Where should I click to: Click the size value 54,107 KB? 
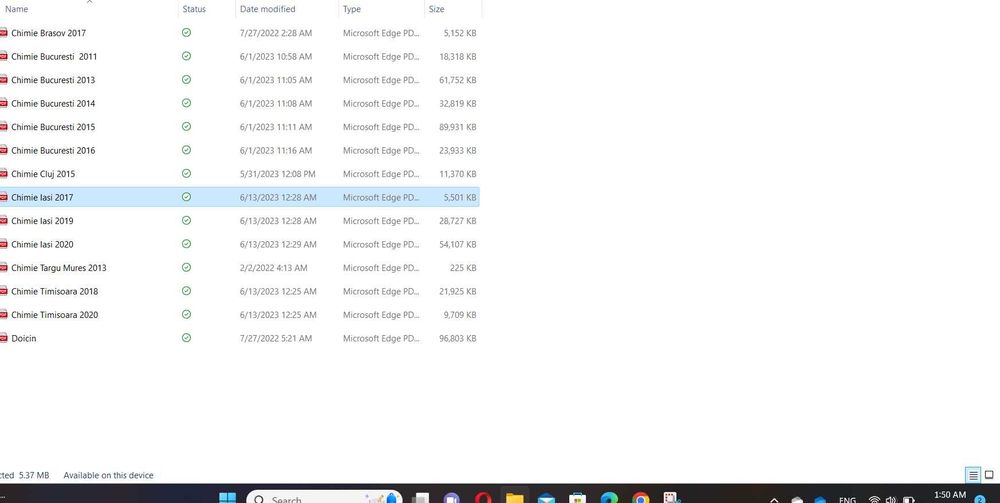(x=457, y=244)
